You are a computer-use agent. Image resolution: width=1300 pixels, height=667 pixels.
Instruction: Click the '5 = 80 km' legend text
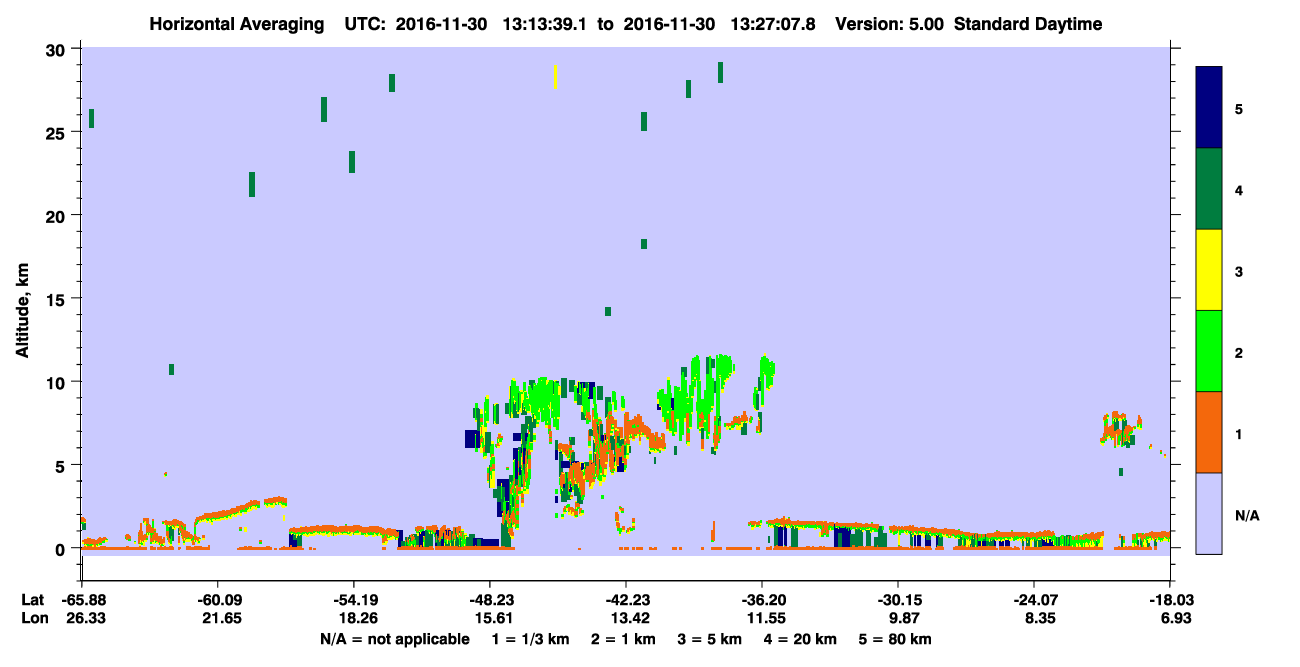895,639
